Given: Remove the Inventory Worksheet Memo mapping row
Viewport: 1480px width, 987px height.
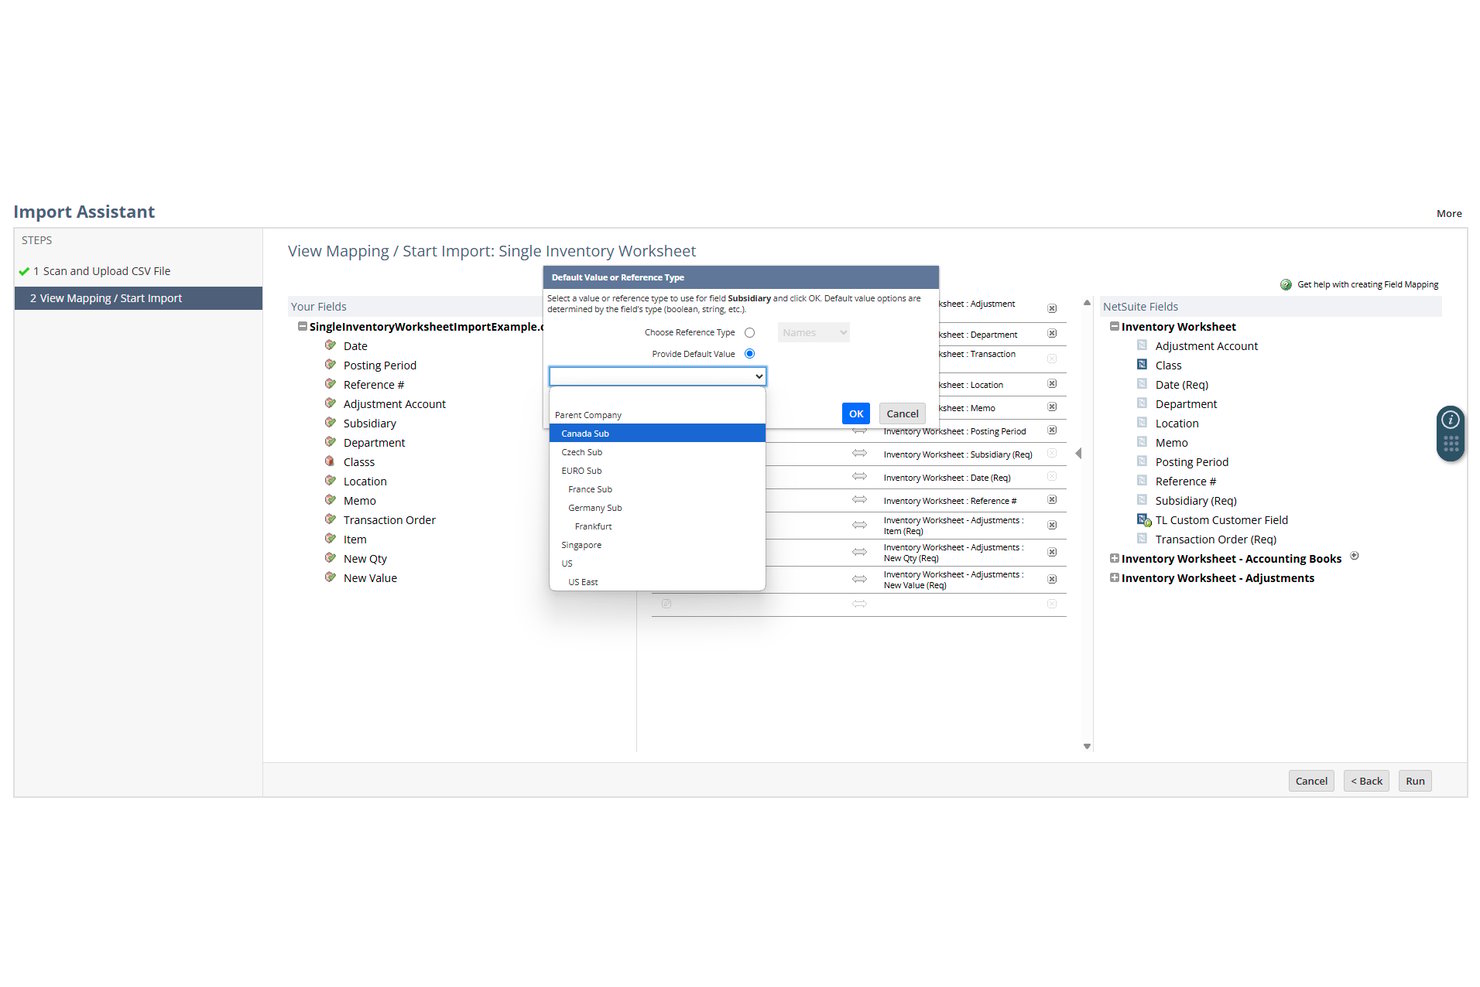Looking at the screenshot, I should coord(1052,407).
